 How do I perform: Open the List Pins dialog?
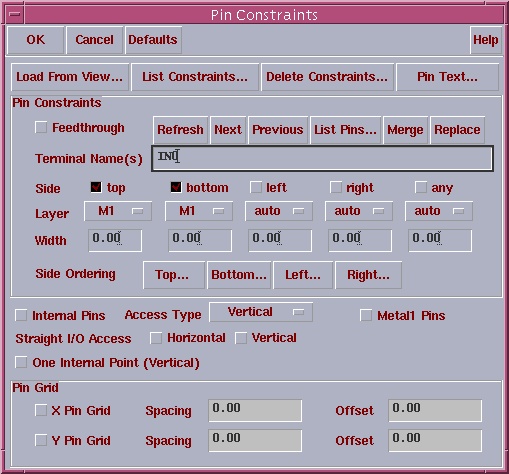(345, 130)
